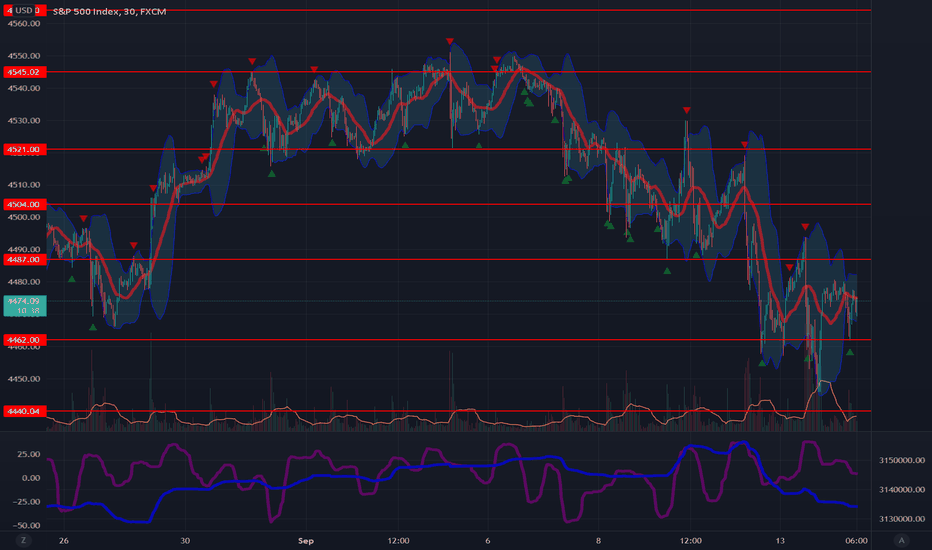Click the 4560.00 price axis value
This screenshot has width=932, height=550.
[24, 24]
